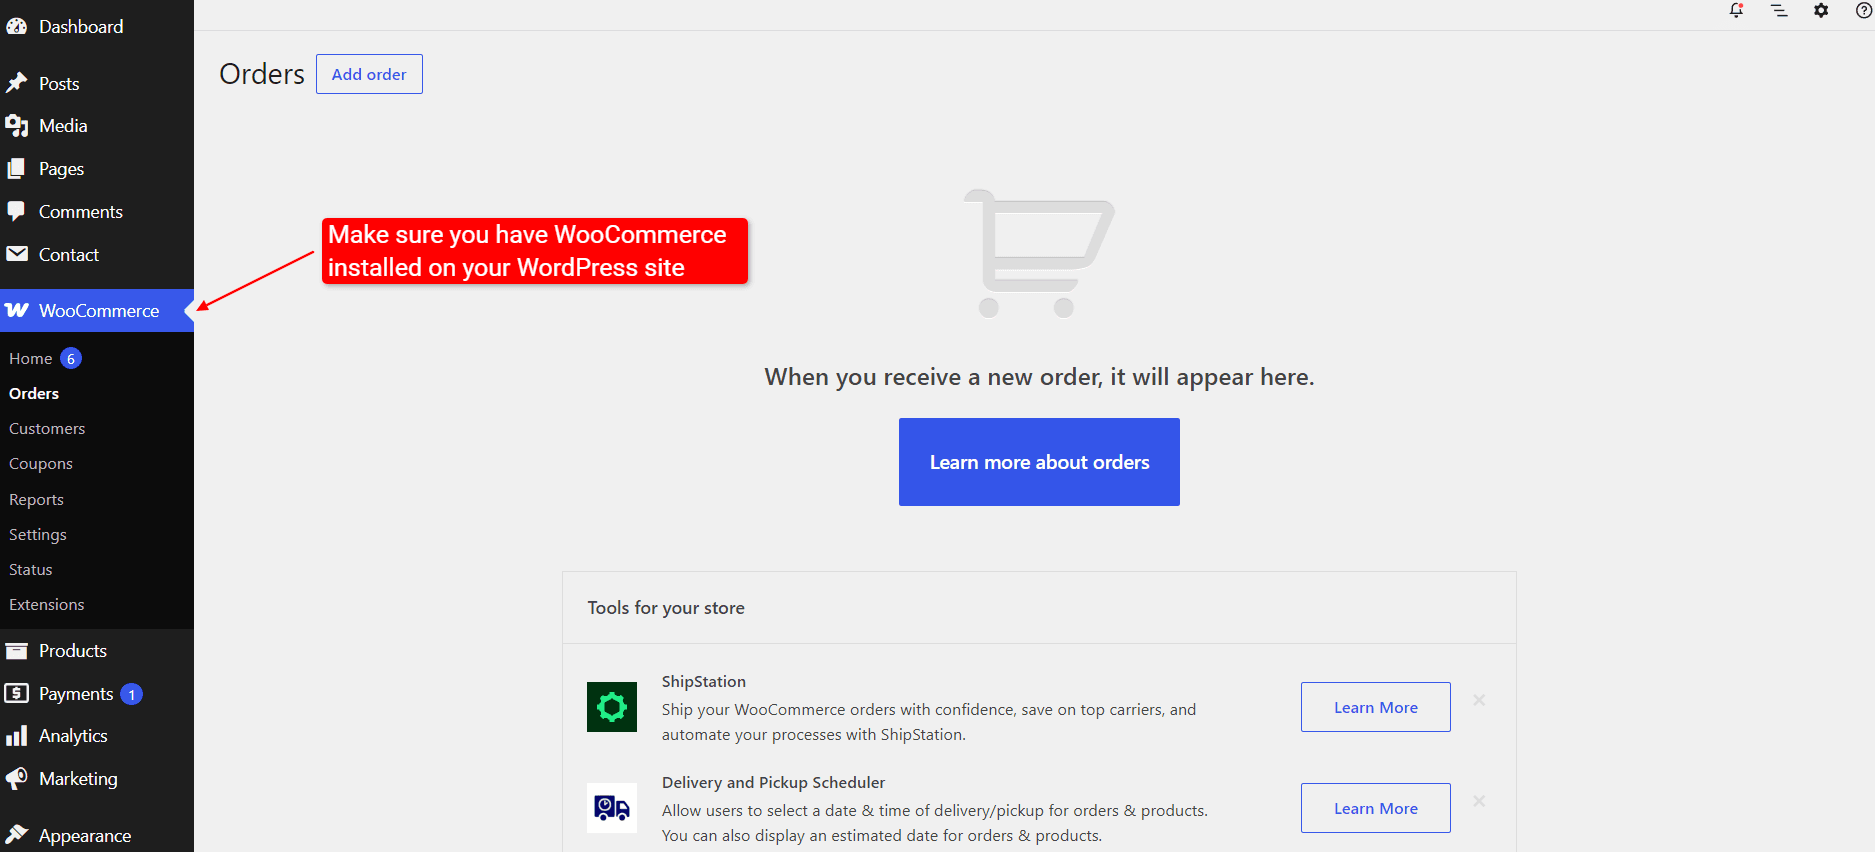Click the Pages icon in sidebar
The image size is (1875, 852).
click(16, 169)
